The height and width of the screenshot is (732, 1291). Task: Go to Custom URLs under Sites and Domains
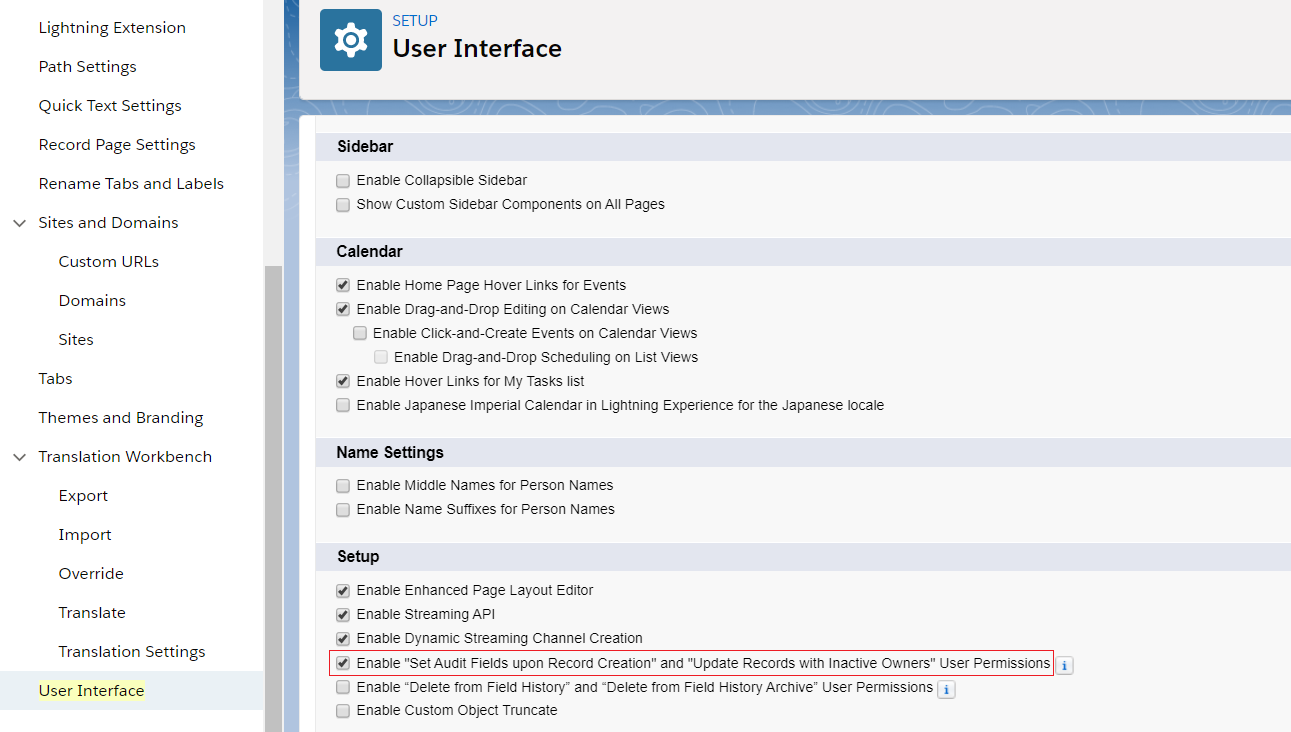(x=108, y=262)
